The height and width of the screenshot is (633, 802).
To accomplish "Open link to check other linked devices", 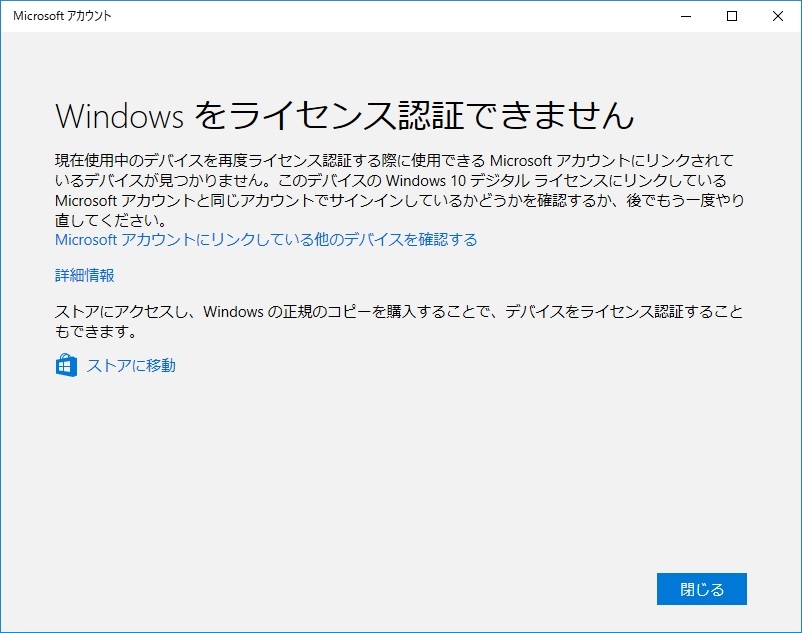I will (x=266, y=240).
